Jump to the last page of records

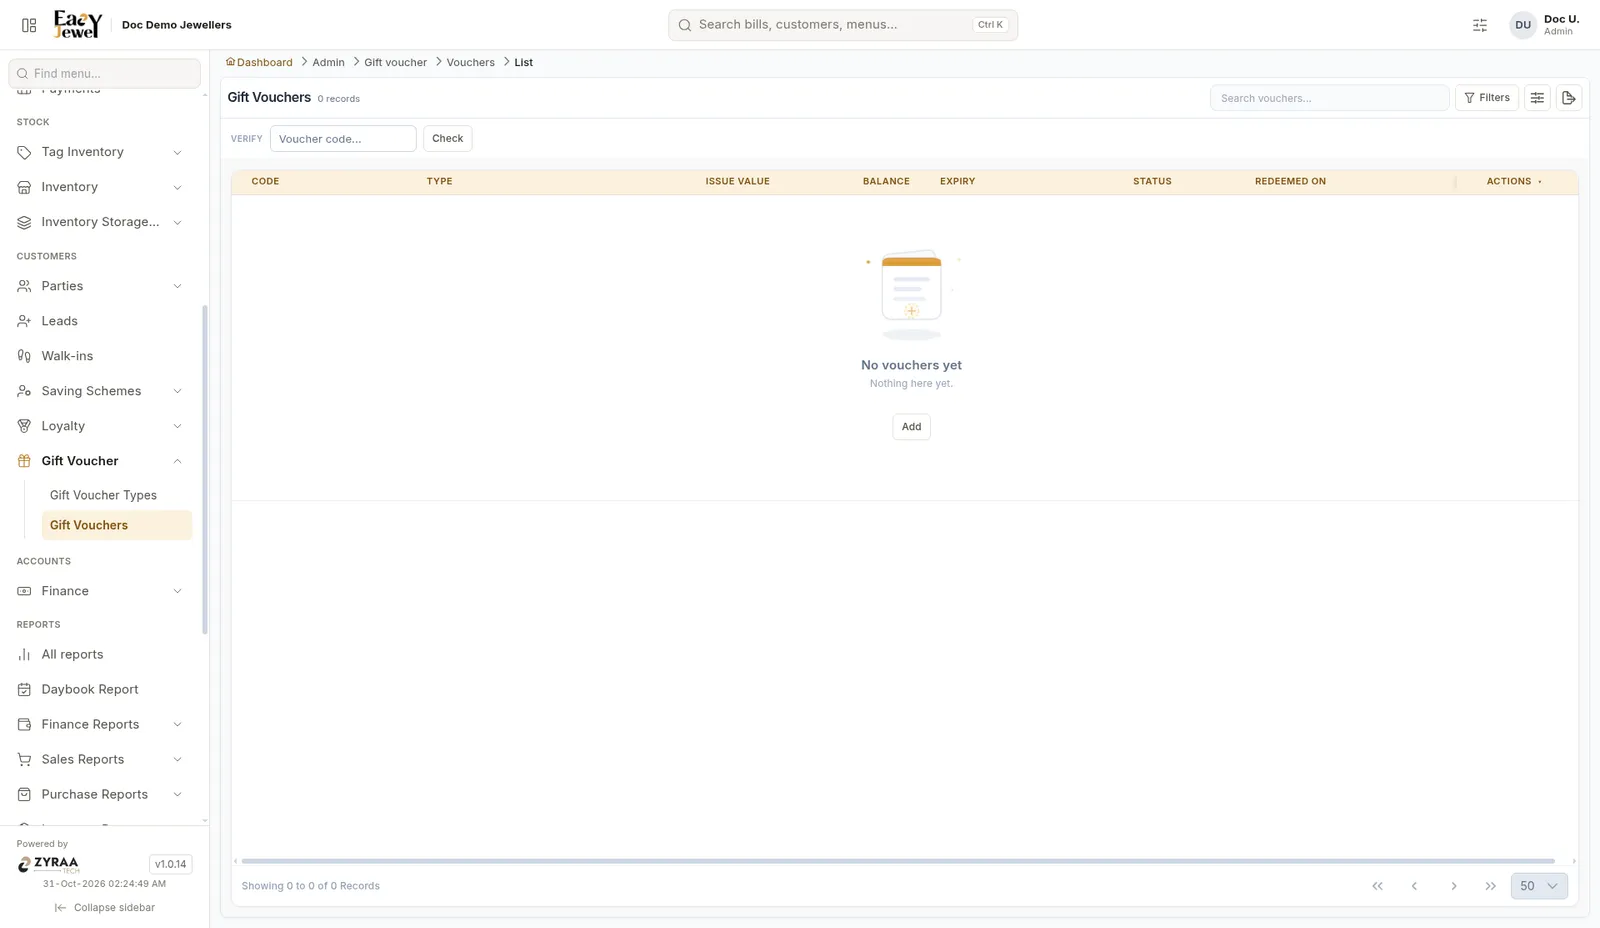(1491, 886)
